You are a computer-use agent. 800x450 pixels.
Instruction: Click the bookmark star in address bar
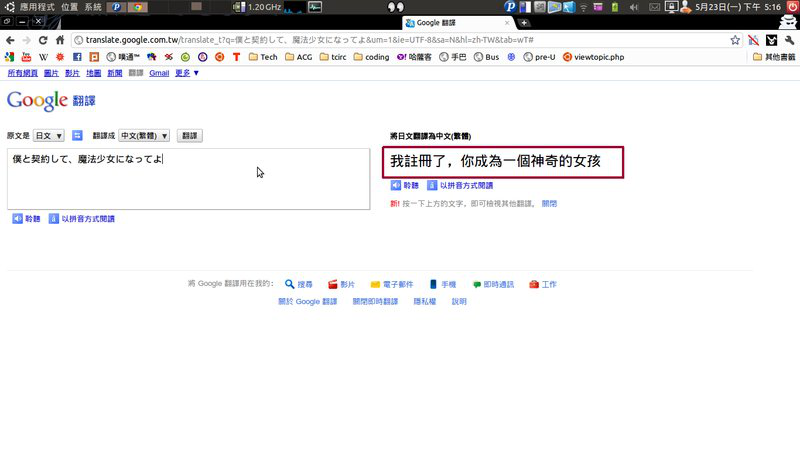tap(735, 40)
